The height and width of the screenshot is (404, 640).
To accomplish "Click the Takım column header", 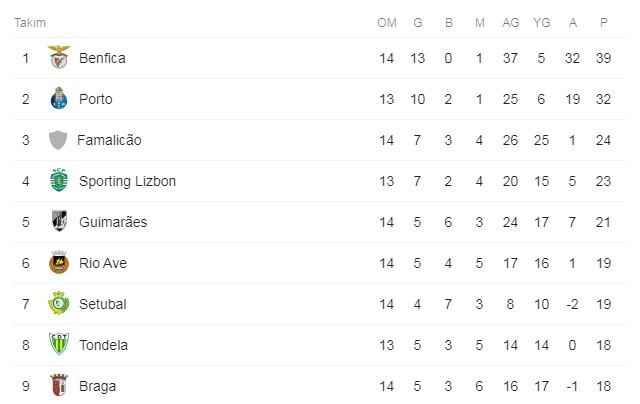I will [x=30, y=23].
